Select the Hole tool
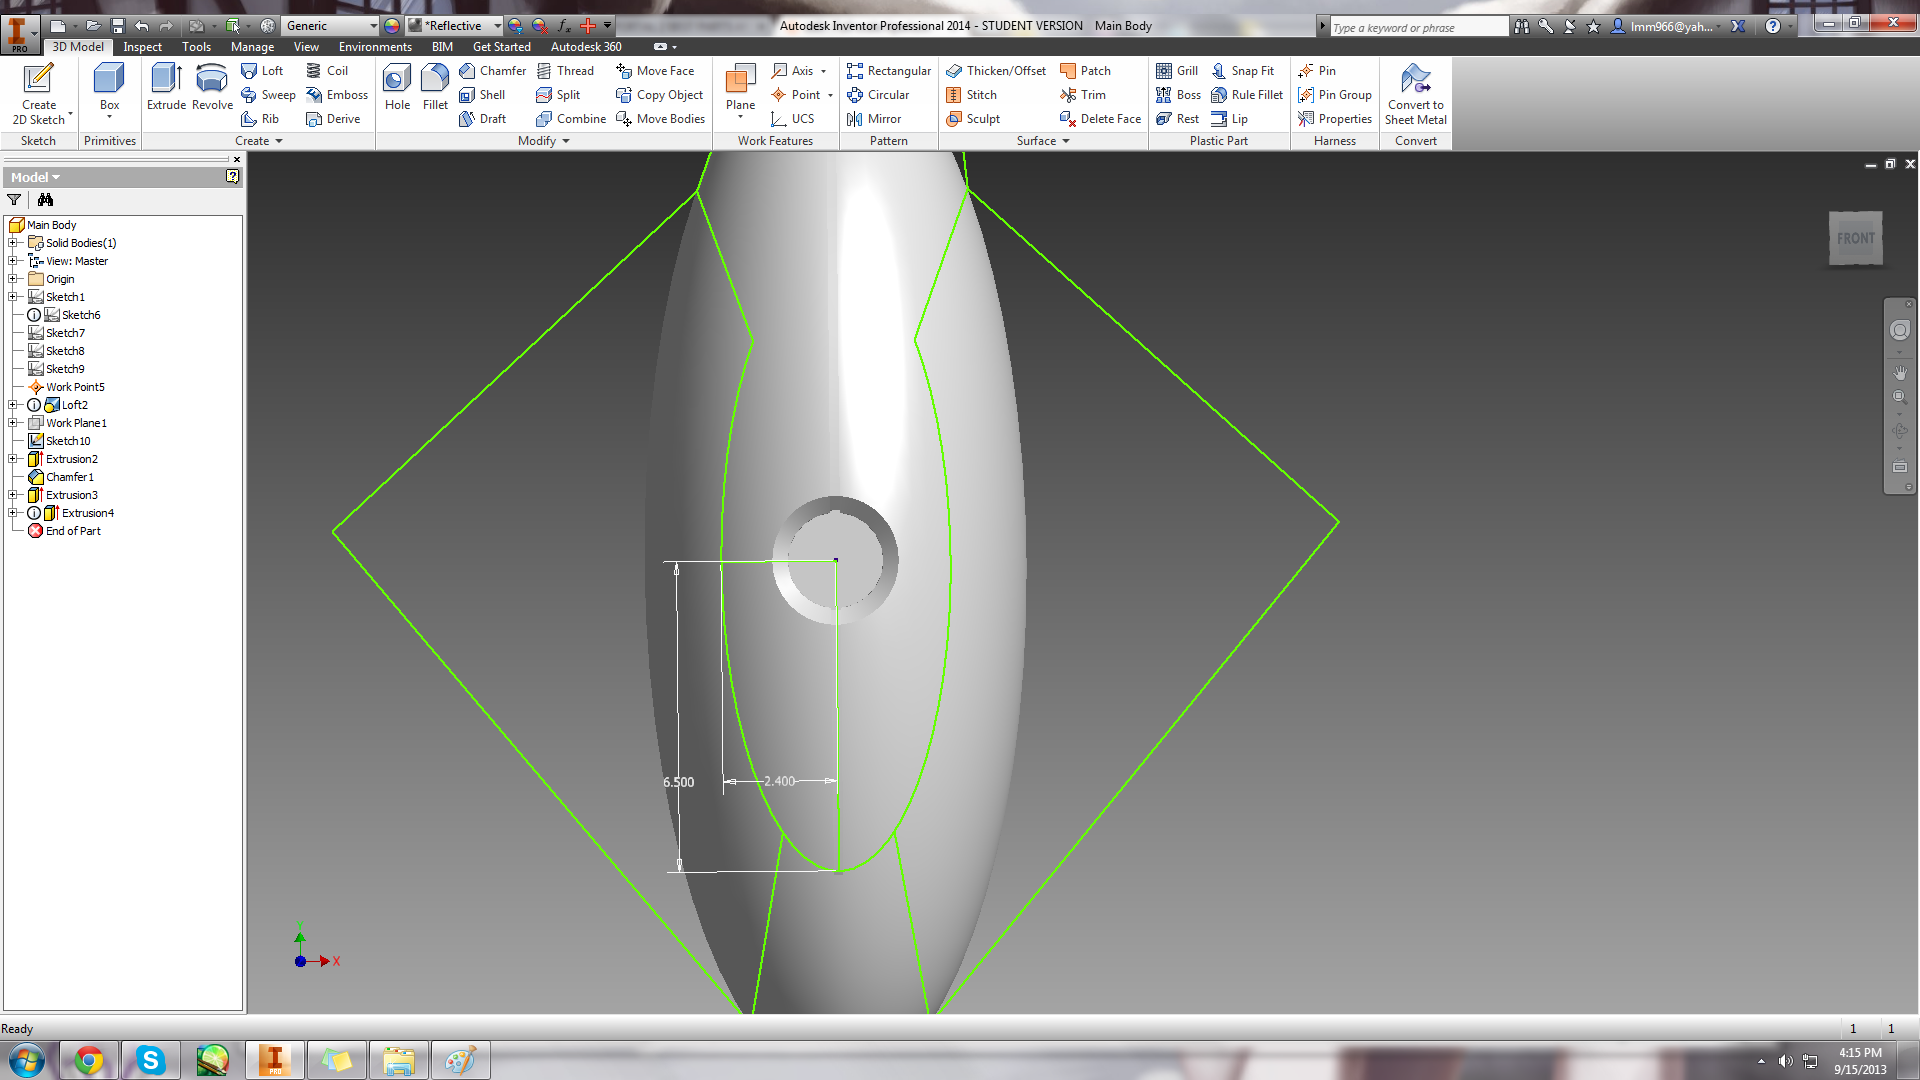Screen dimensions: 1920x1080 pos(397,86)
